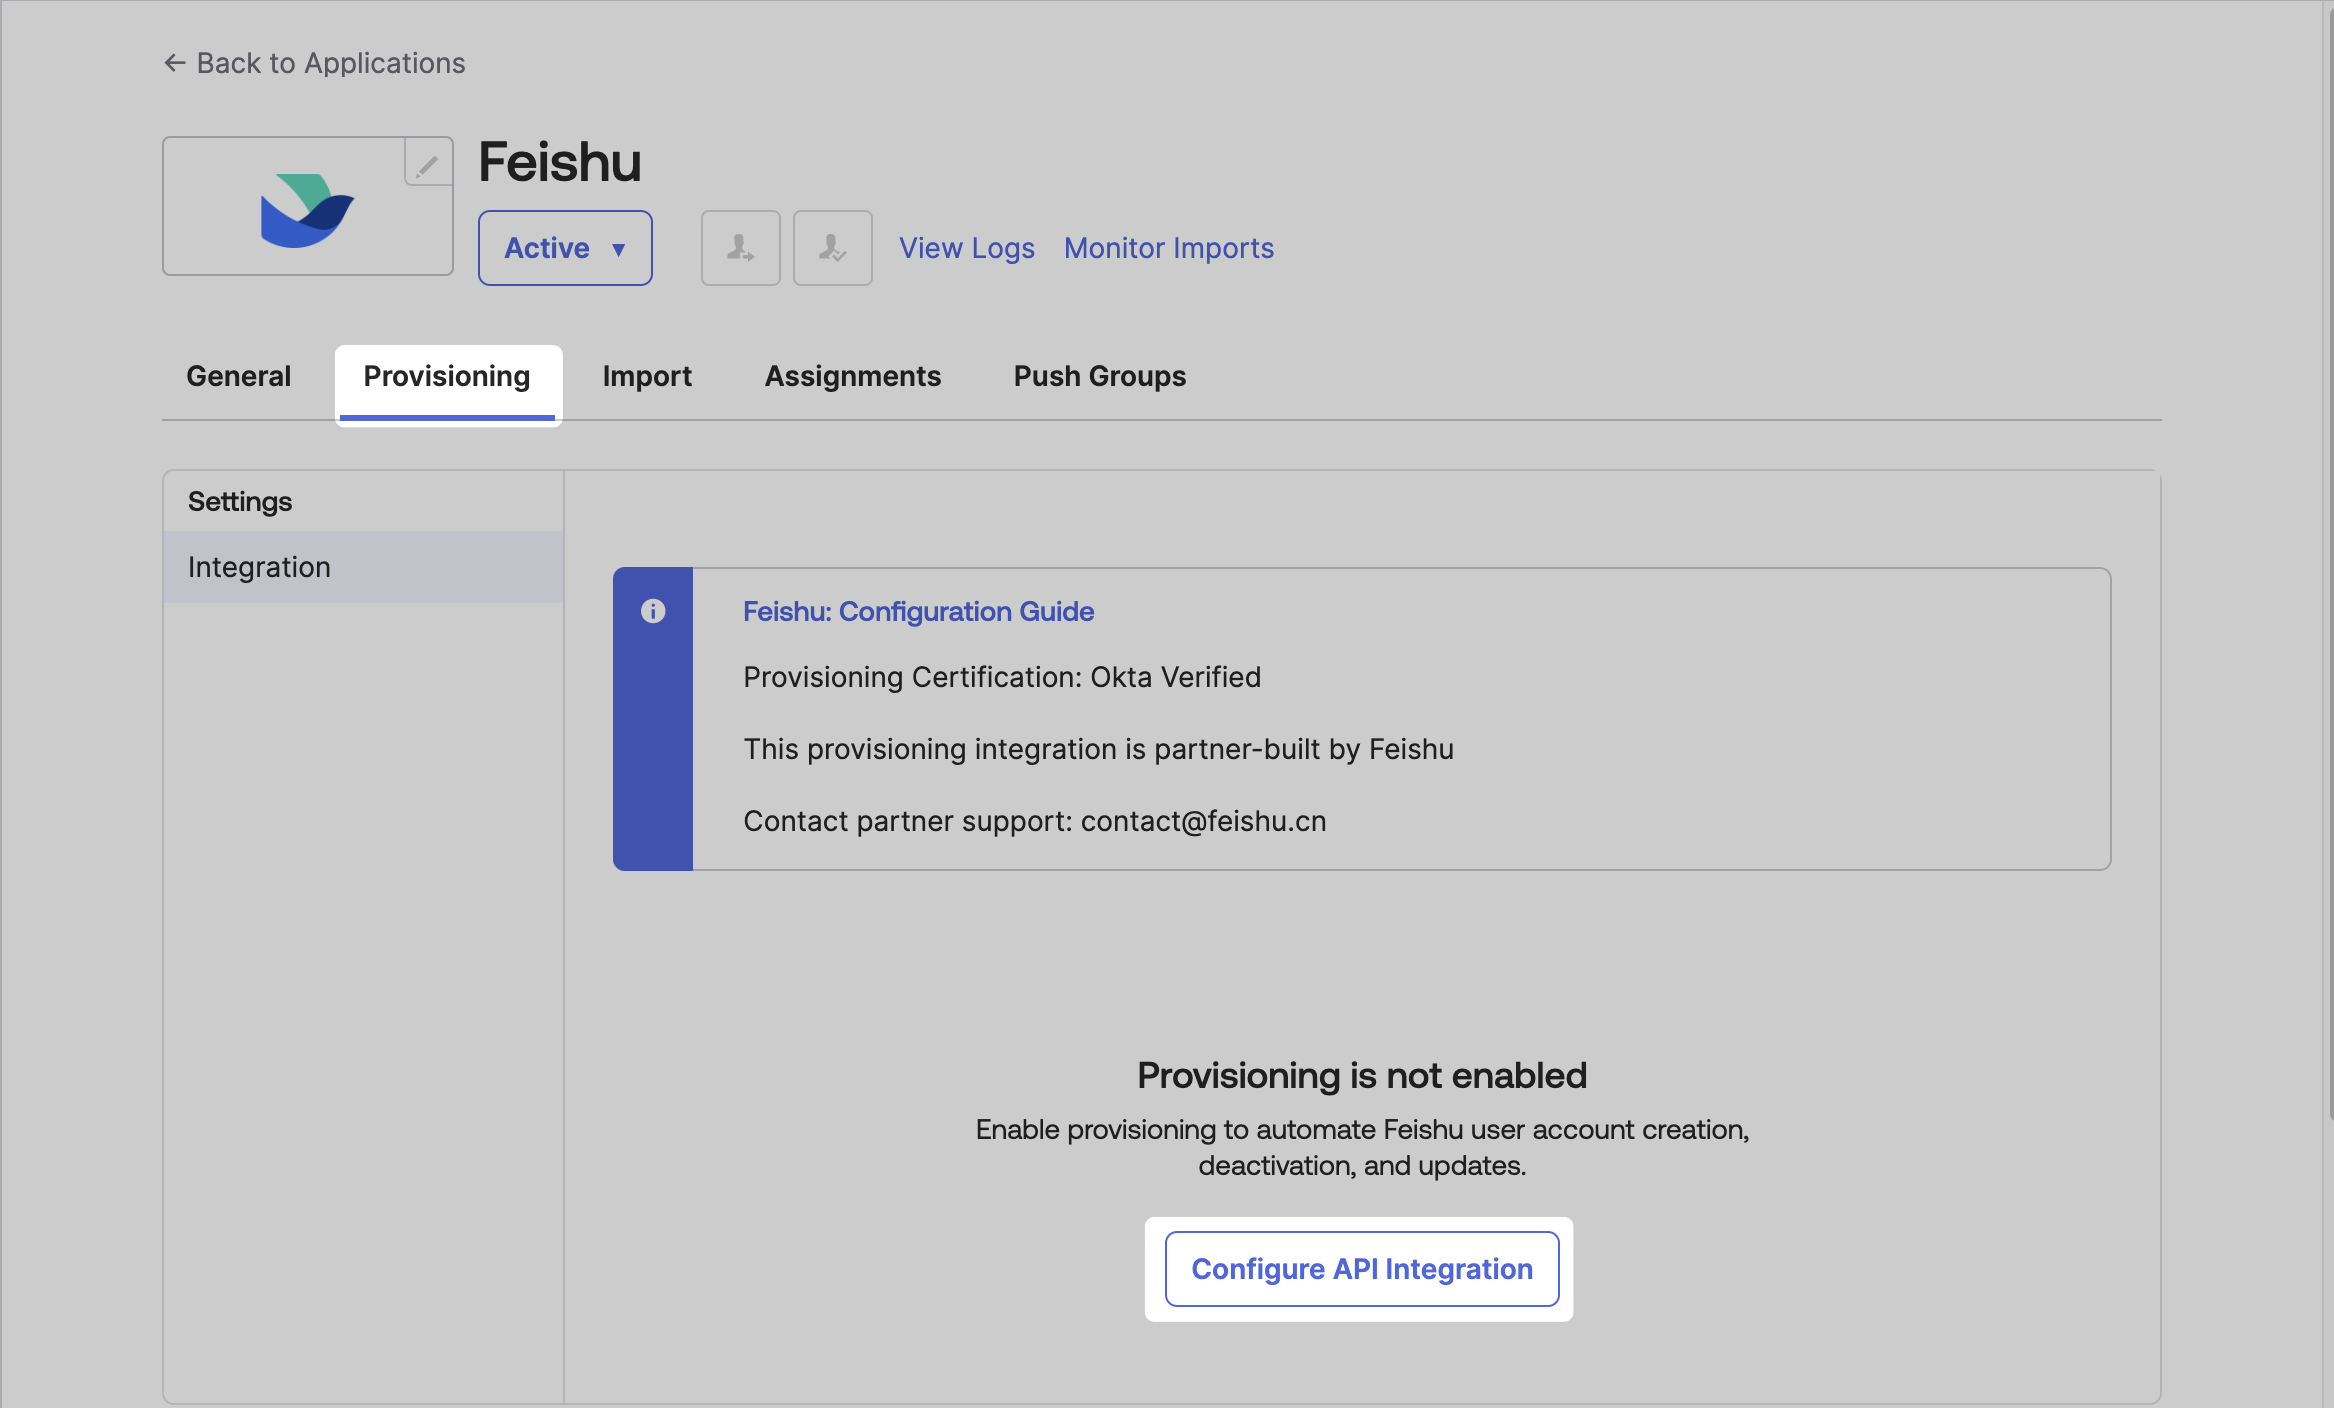
Task: Click the Assign to People icon button
Action: pos(741,248)
